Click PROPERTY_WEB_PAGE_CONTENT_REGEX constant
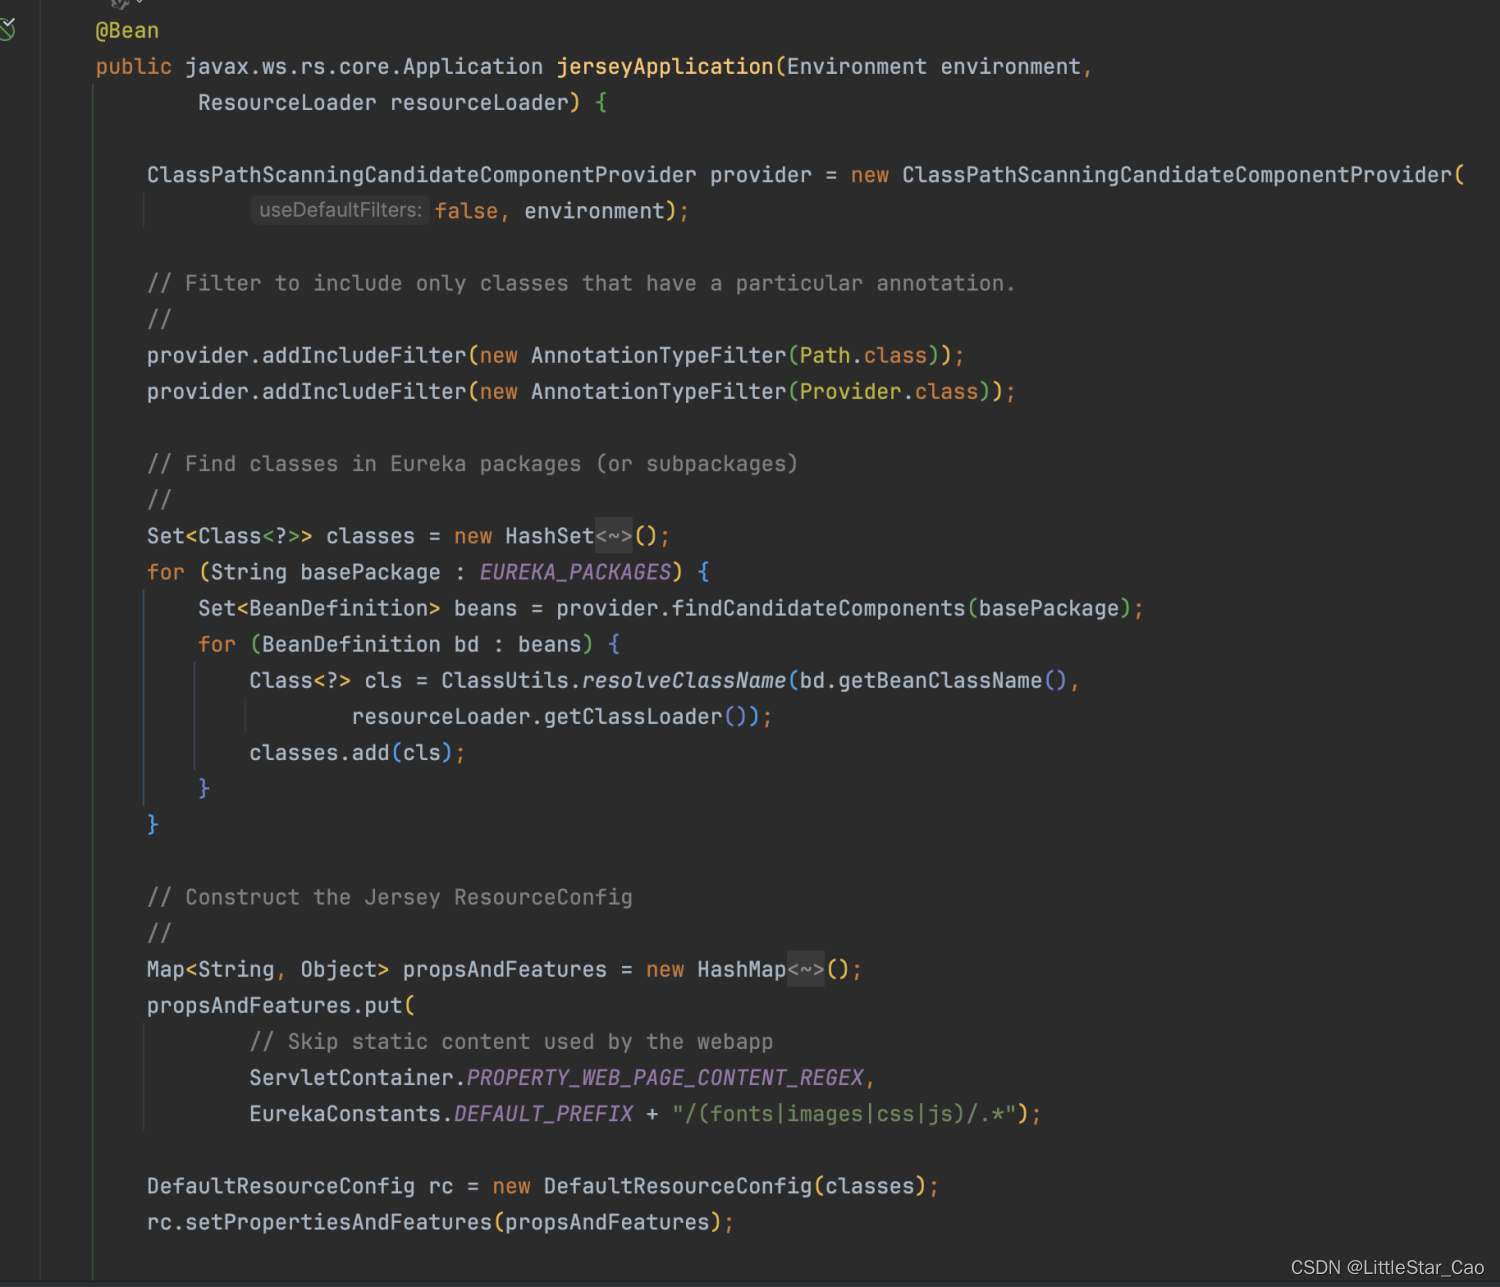The image size is (1500, 1287). 665,1078
